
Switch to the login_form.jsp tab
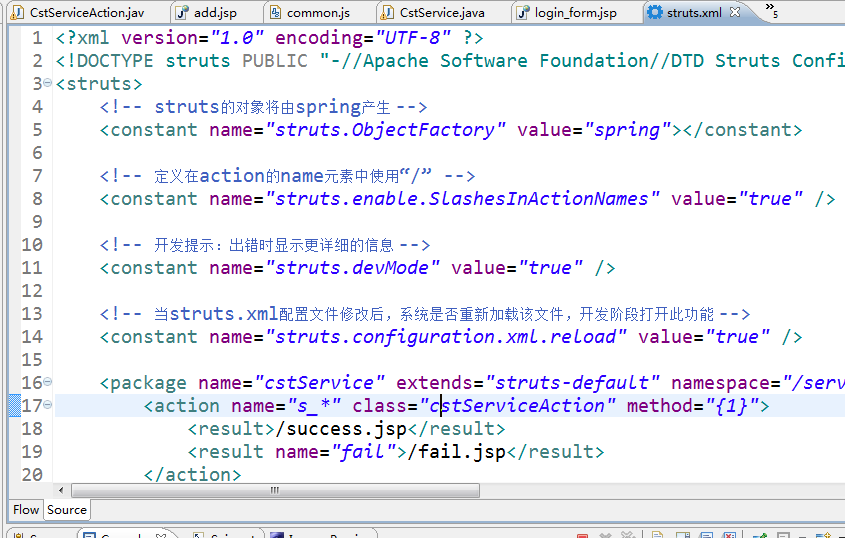point(567,12)
